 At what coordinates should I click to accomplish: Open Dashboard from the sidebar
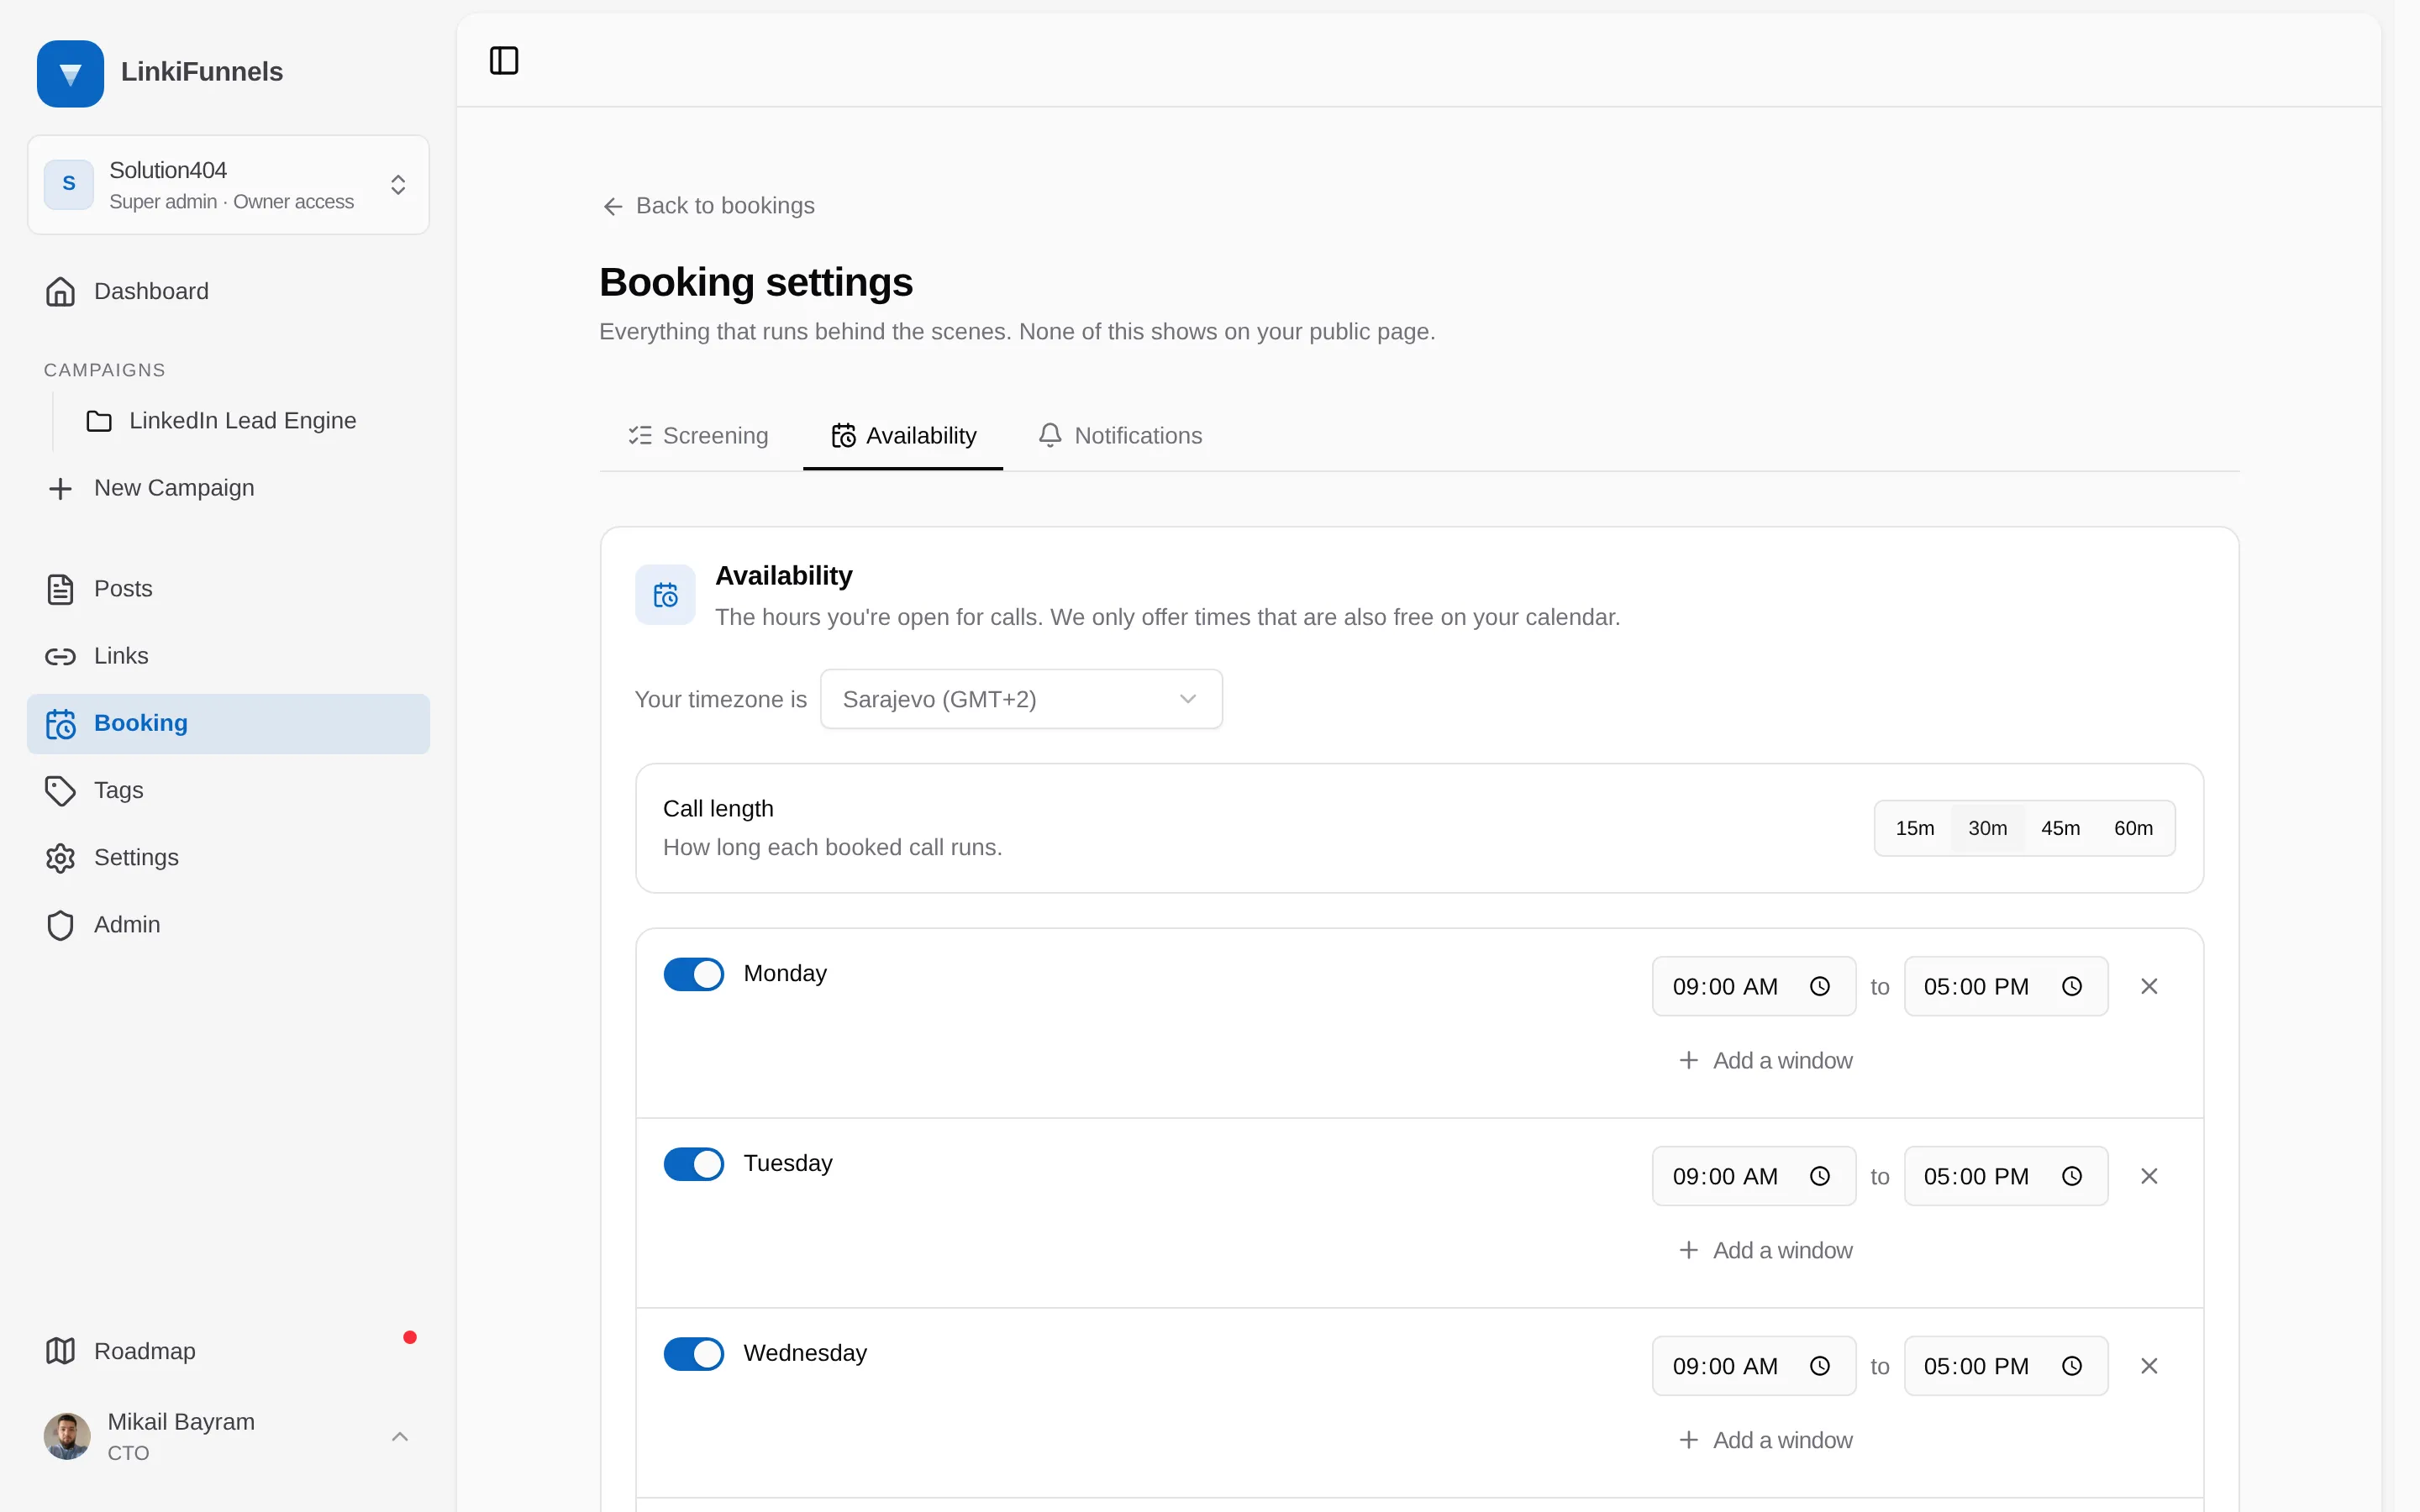tap(228, 291)
